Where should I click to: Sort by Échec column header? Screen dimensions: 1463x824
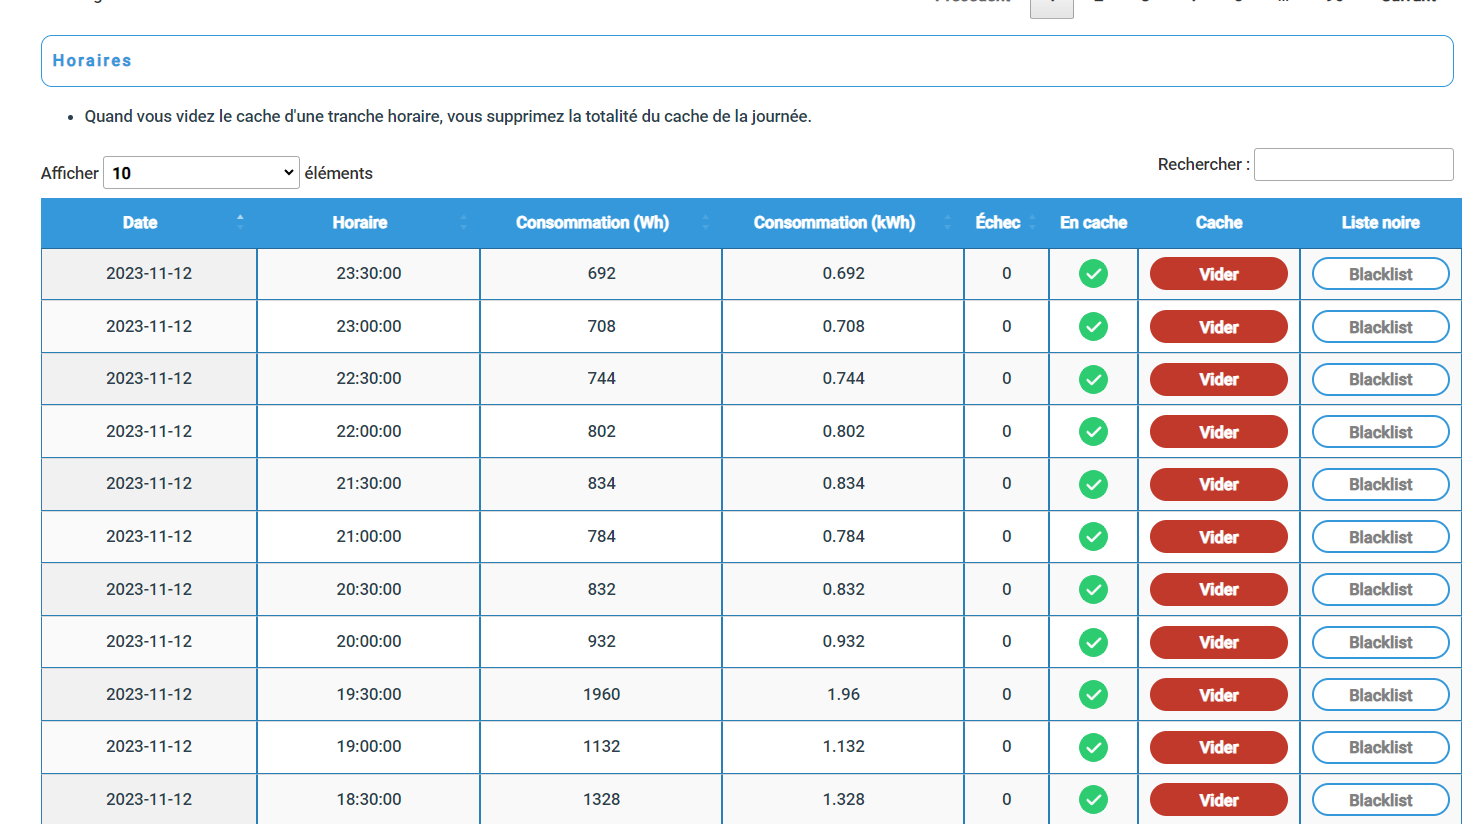[x=998, y=223]
